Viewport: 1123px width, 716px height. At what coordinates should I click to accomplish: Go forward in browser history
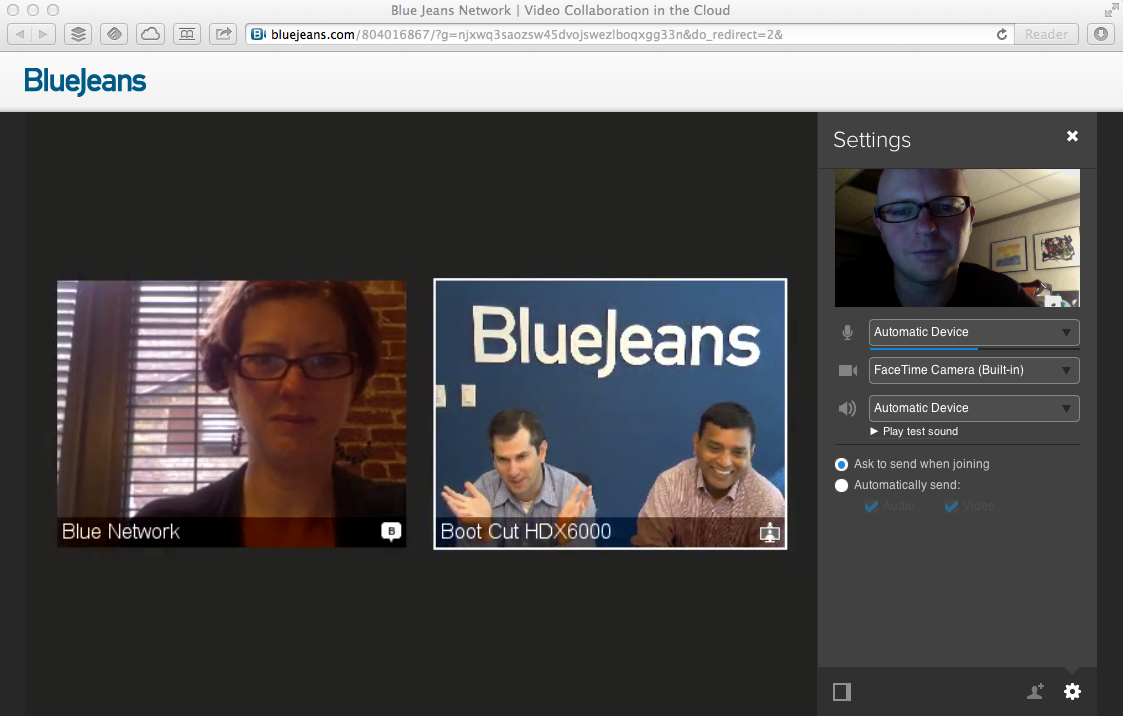pos(44,34)
